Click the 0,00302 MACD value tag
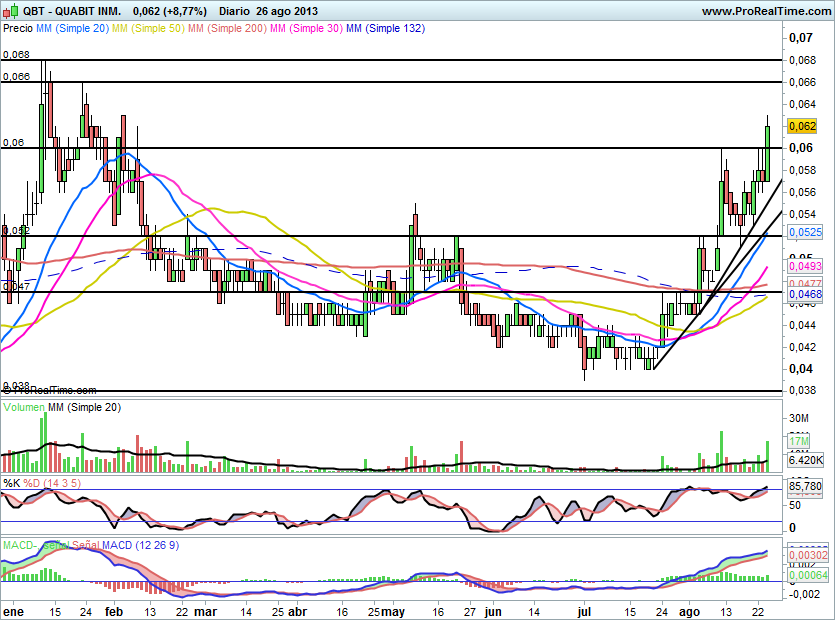The width and height of the screenshot is (835, 620). tap(808, 554)
